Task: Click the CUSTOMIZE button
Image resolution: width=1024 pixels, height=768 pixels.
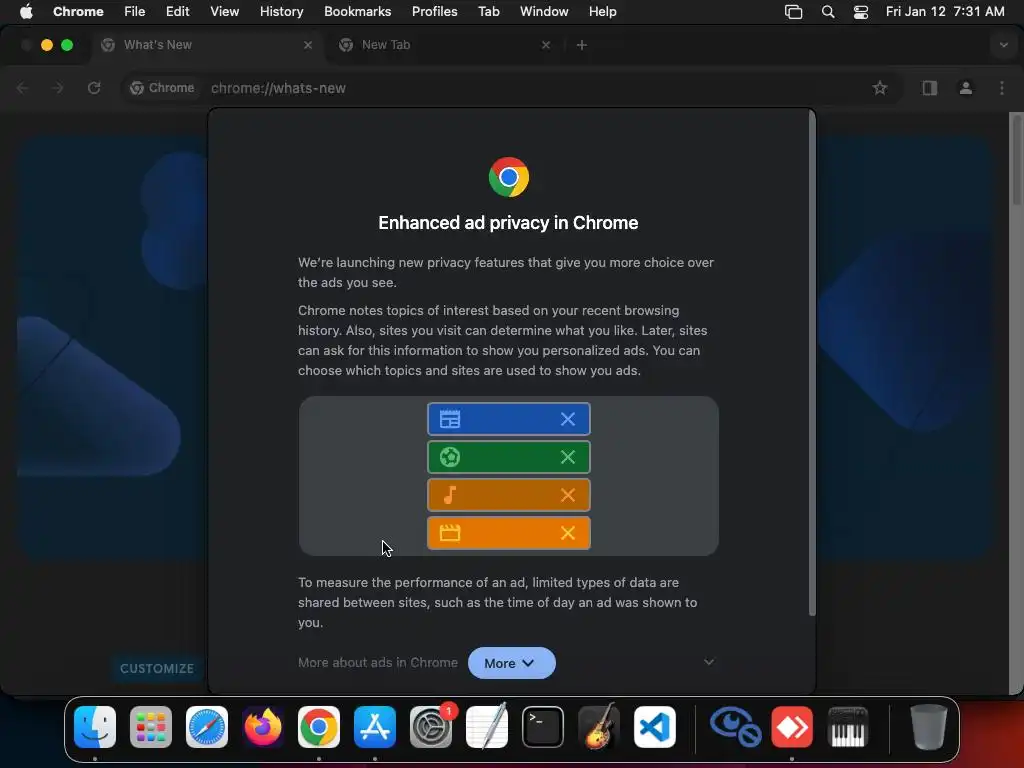Action: pos(157,668)
